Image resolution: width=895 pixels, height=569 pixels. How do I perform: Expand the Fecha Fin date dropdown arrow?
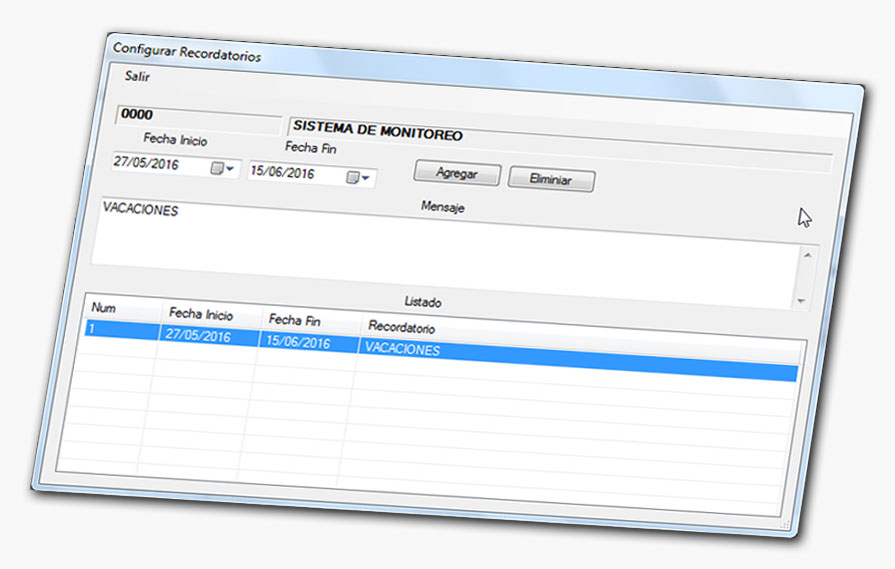pyautogui.click(x=366, y=179)
